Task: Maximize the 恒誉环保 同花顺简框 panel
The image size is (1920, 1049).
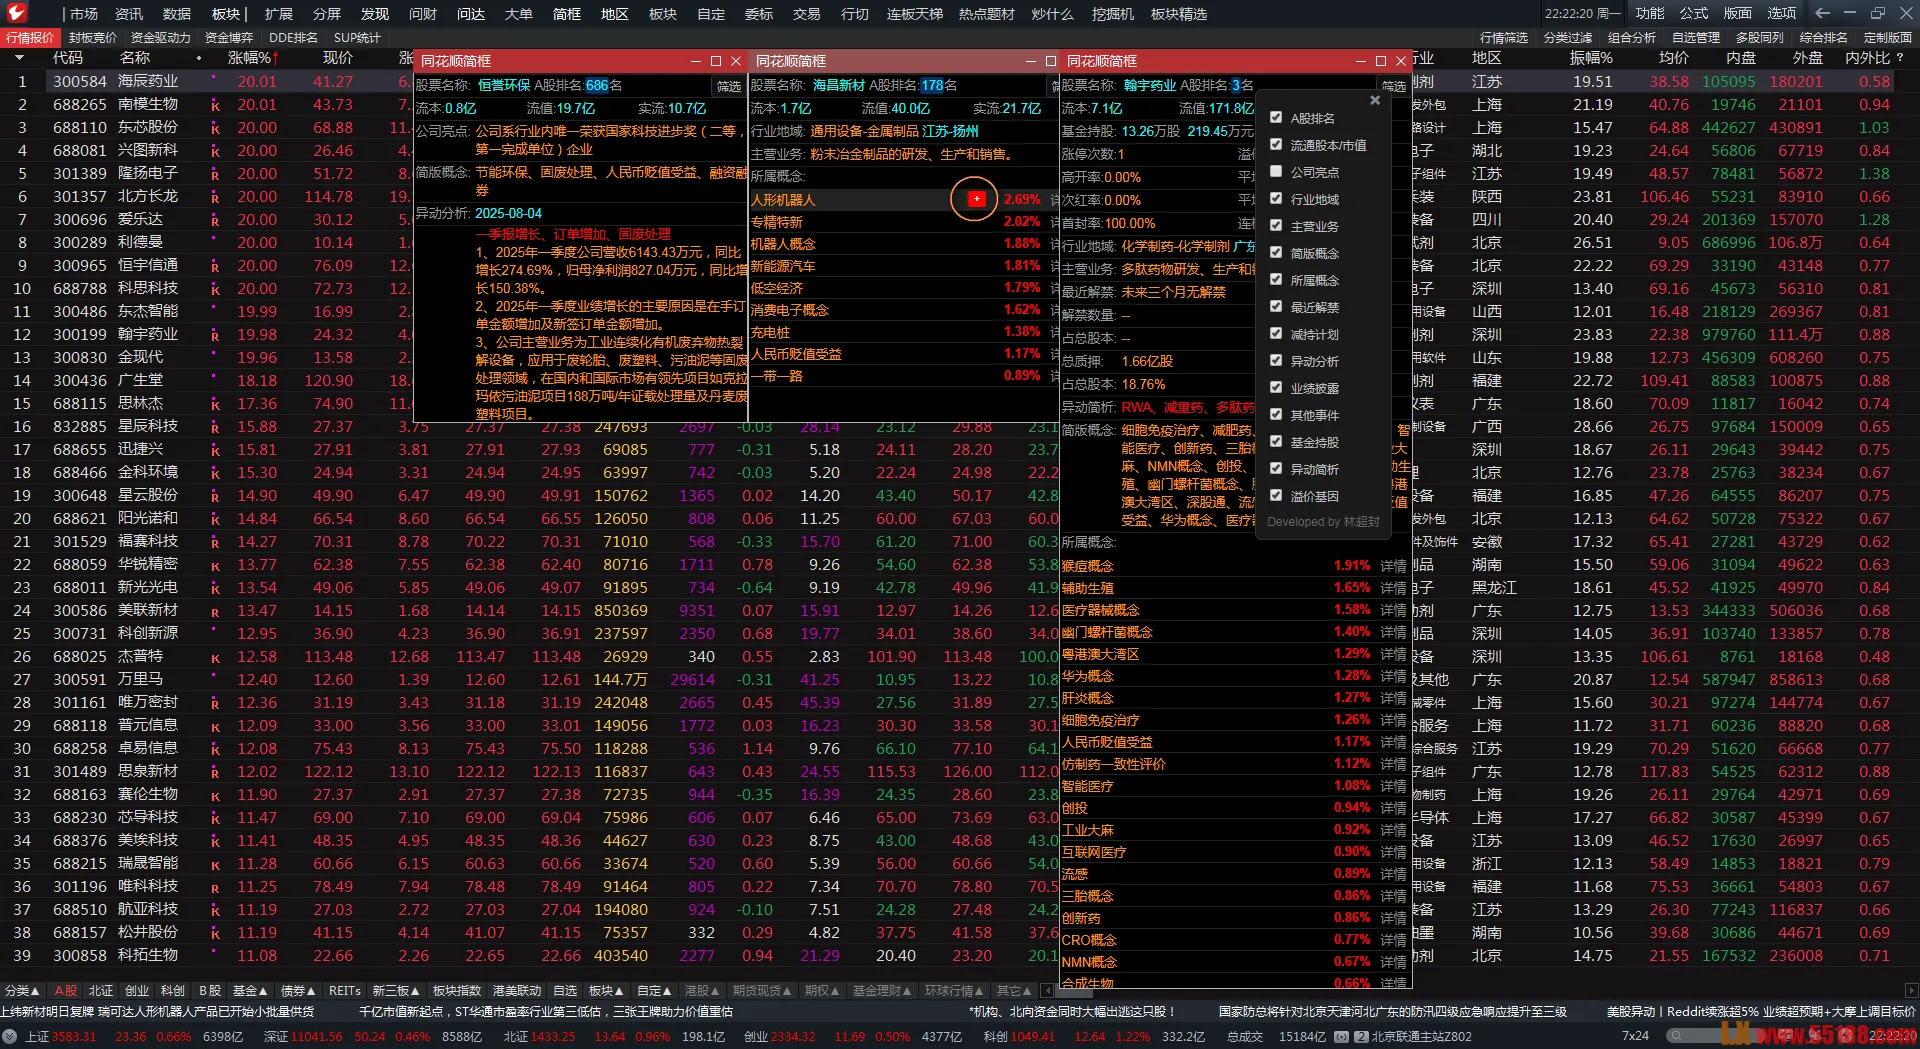Action: point(716,61)
